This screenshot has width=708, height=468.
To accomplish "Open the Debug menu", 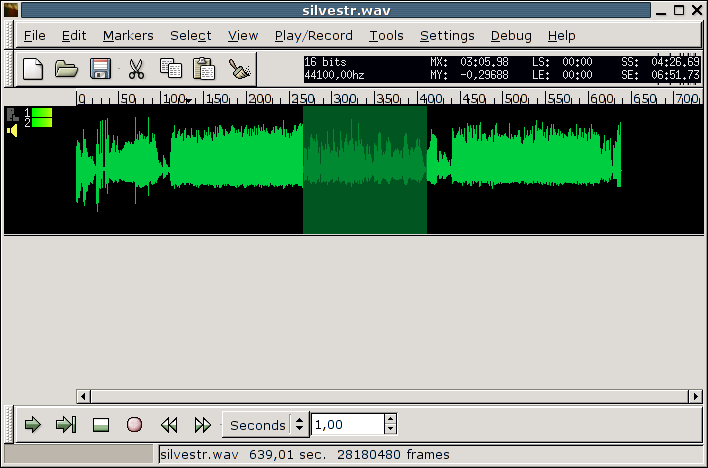I will click(511, 36).
